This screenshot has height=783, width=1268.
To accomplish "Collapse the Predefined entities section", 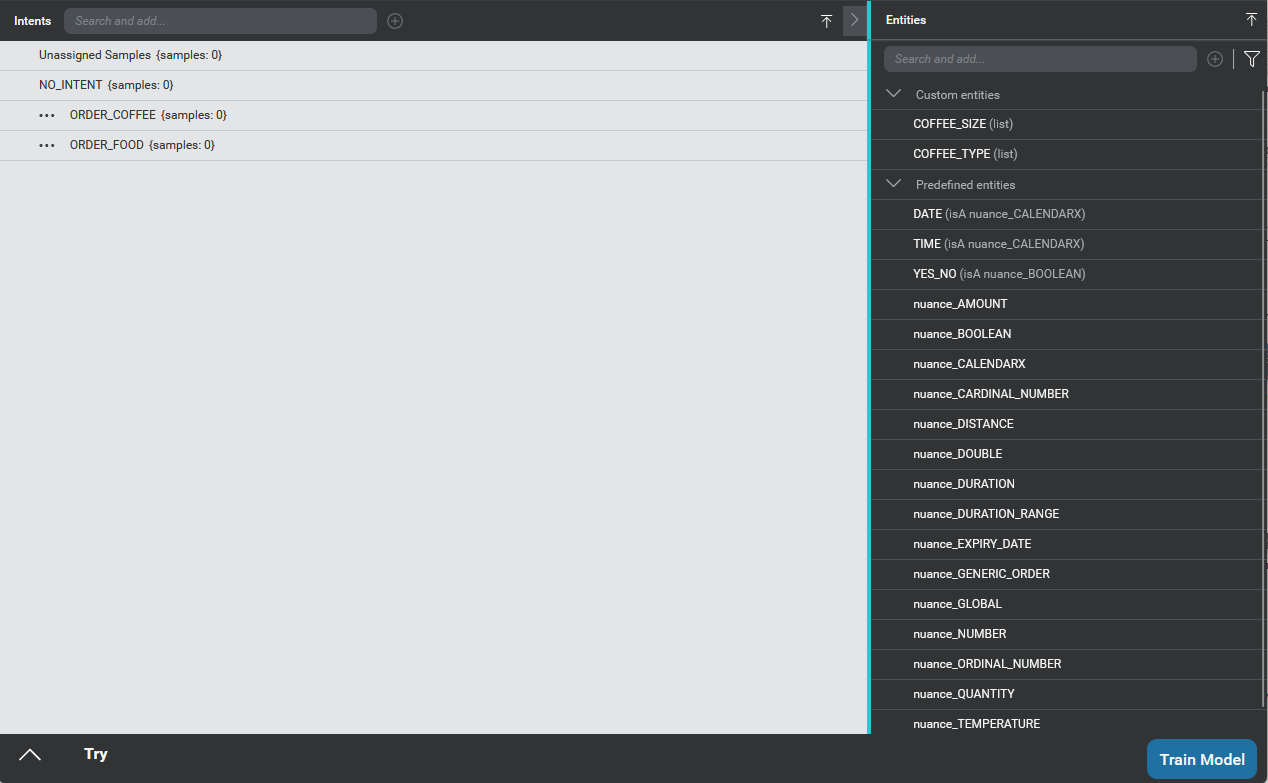I will click(894, 184).
